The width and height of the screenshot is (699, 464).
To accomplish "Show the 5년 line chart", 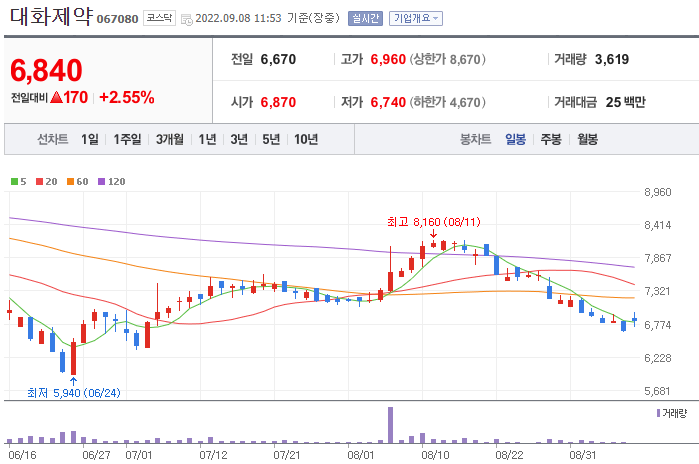I will pyautogui.click(x=271, y=140).
